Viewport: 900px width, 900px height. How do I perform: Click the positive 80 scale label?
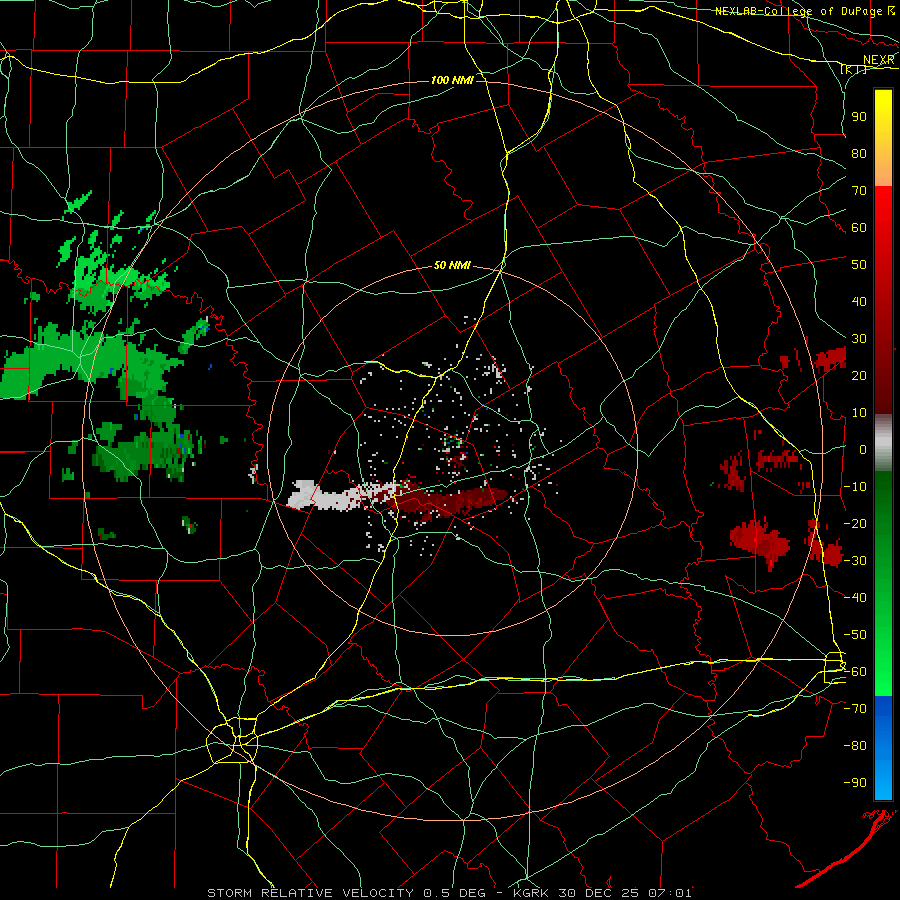pos(859,154)
